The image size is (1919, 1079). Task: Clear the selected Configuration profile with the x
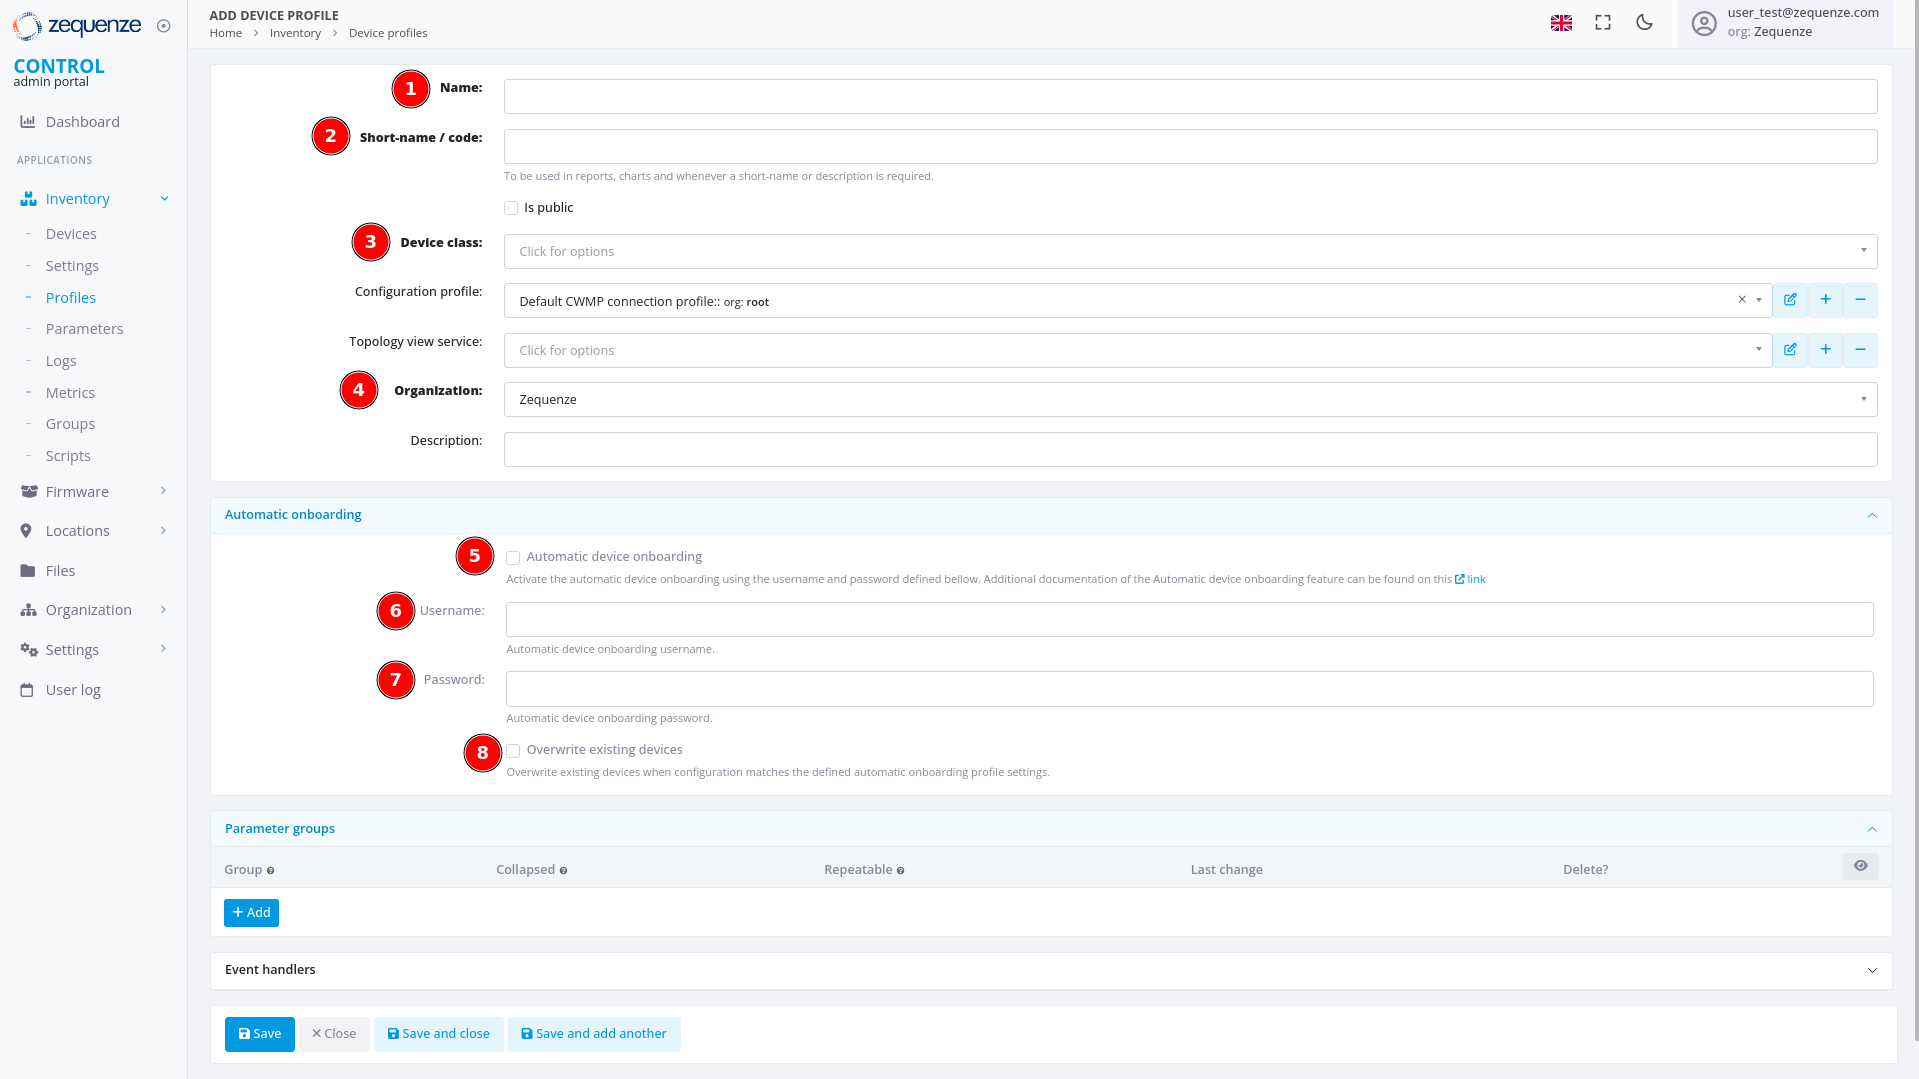pyautogui.click(x=1742, y=300)
